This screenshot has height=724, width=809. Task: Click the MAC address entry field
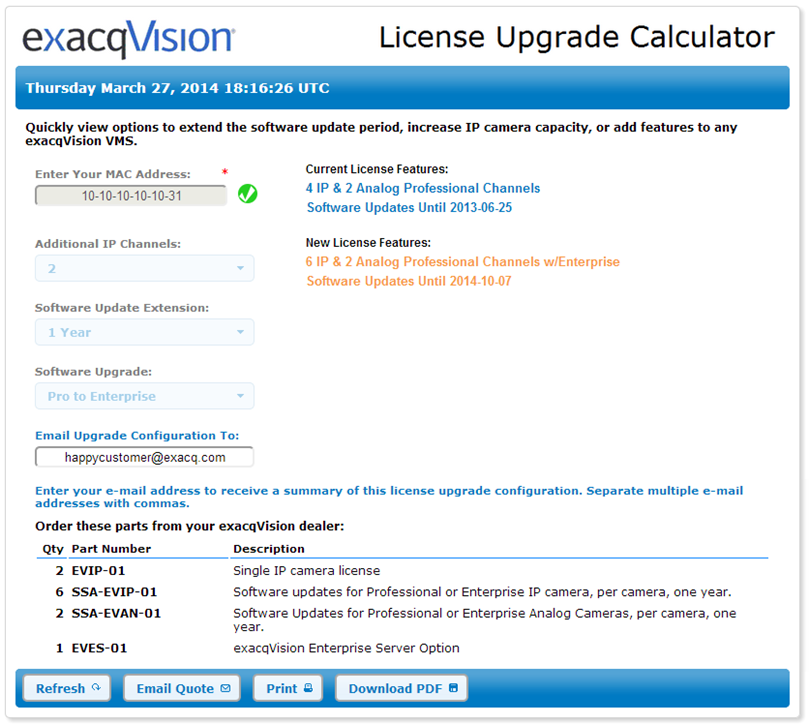[x=130, y=194]
